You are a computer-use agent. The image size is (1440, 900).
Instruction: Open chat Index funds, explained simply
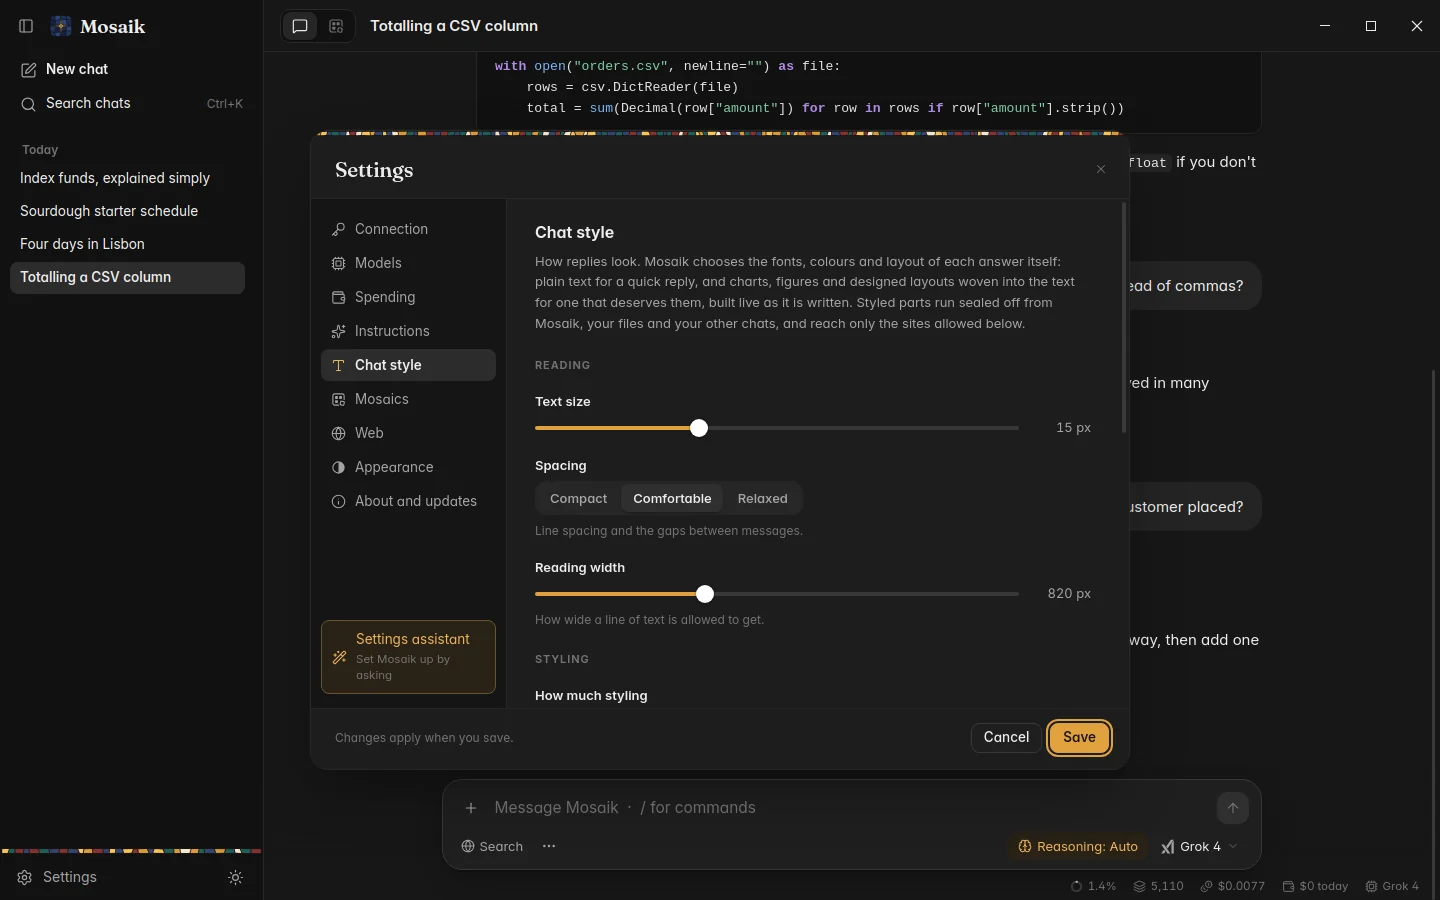point(127,178)
